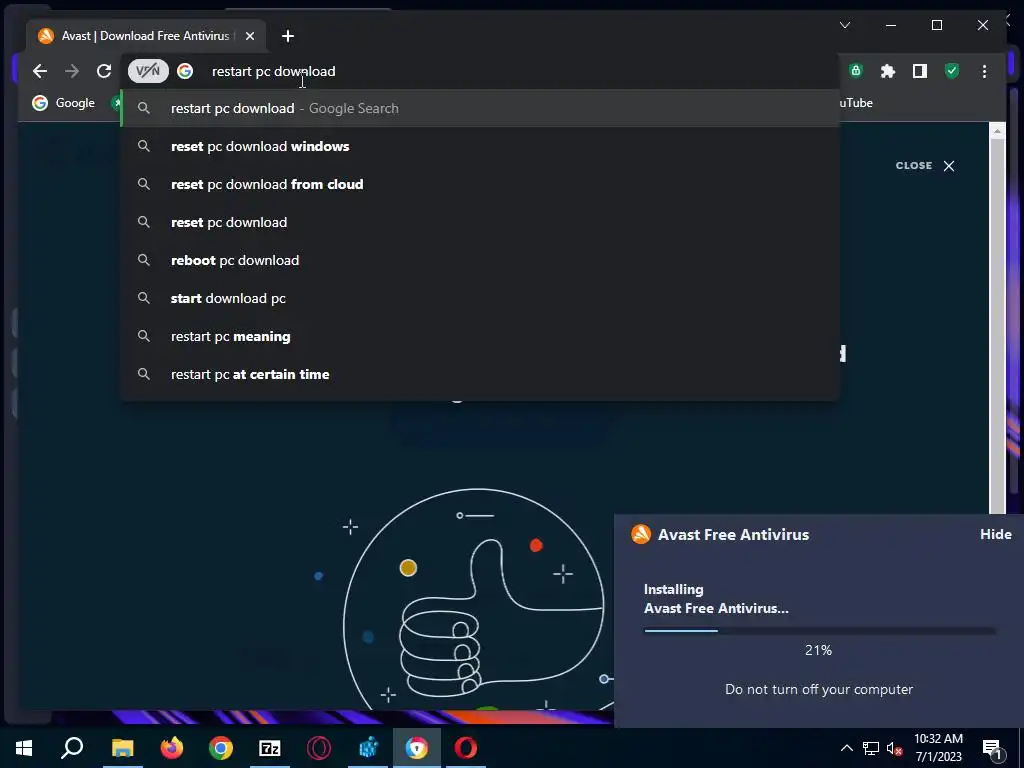Image resolution: width=1024 pixels, height=768 pixels.
Task: Click the page scrollbar up arrow
Action: 997,131
